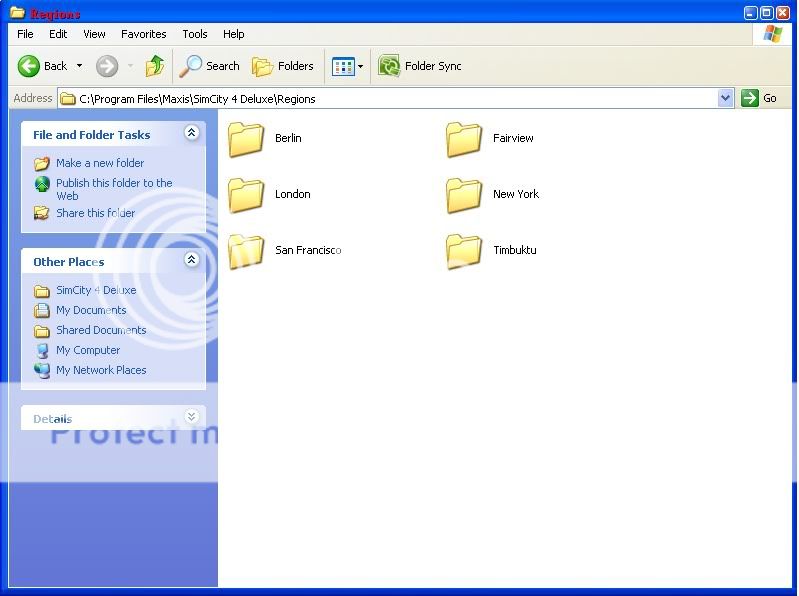Click the Fairview folder icon
This screenshot has width=799, height=596.
coord(464,139)
